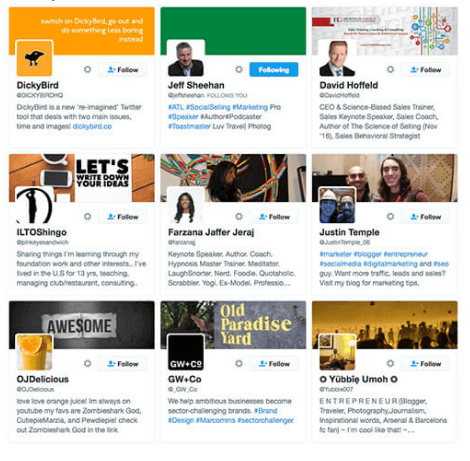Follow Justin Temple
Screen dimensions: 470x461
point(425,217)
